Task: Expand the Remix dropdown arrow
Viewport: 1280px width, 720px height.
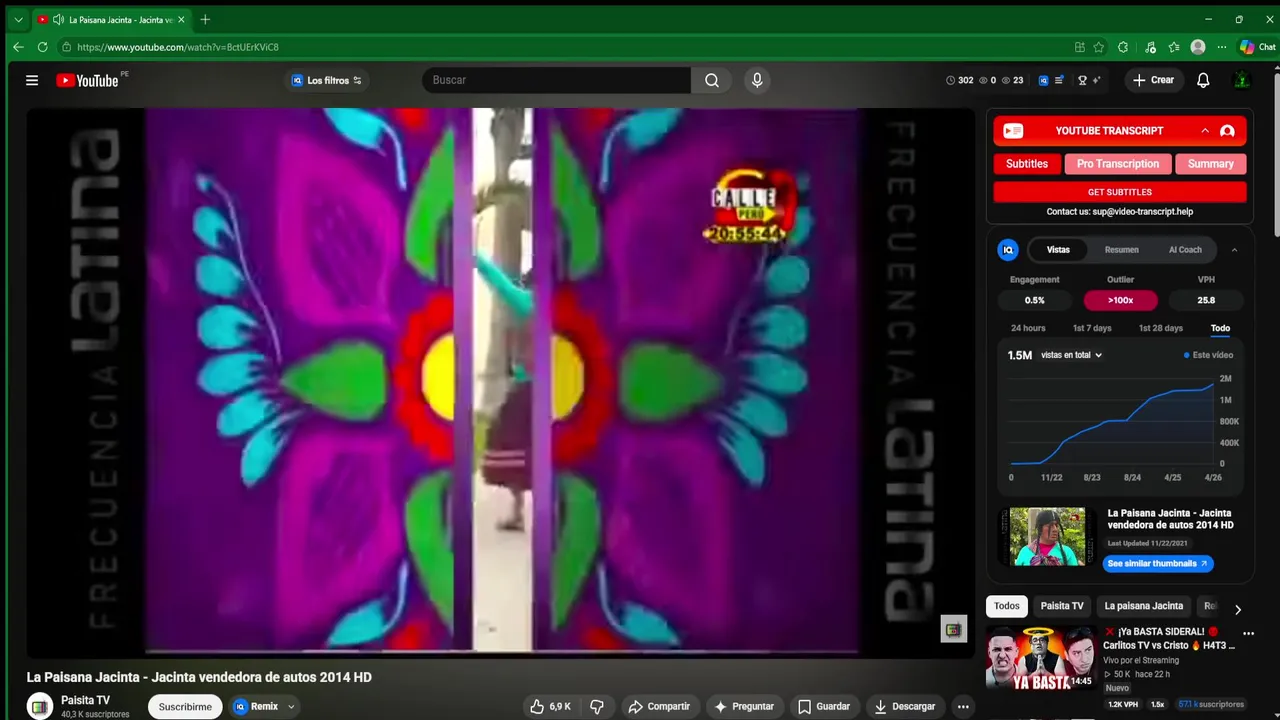Action: [291, 706]
